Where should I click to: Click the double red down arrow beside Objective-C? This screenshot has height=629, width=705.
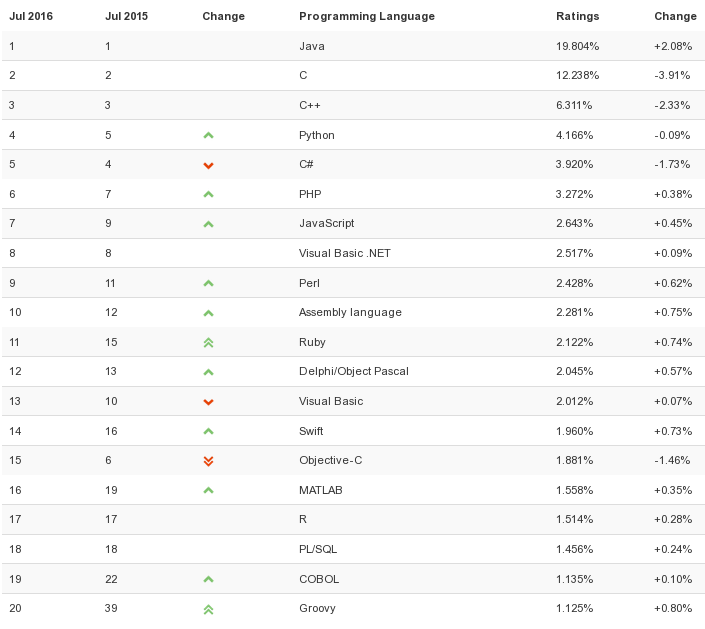208,461
